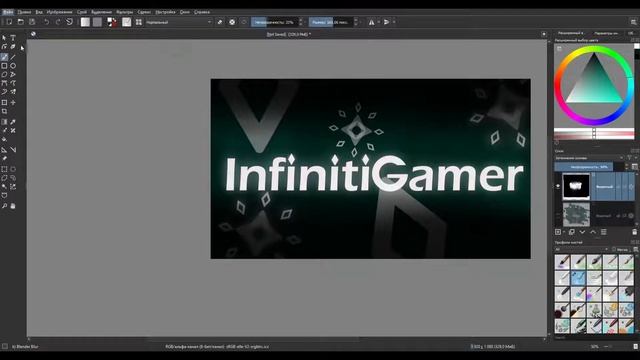Select the Freehand Brush tool

tap(4, 57)
